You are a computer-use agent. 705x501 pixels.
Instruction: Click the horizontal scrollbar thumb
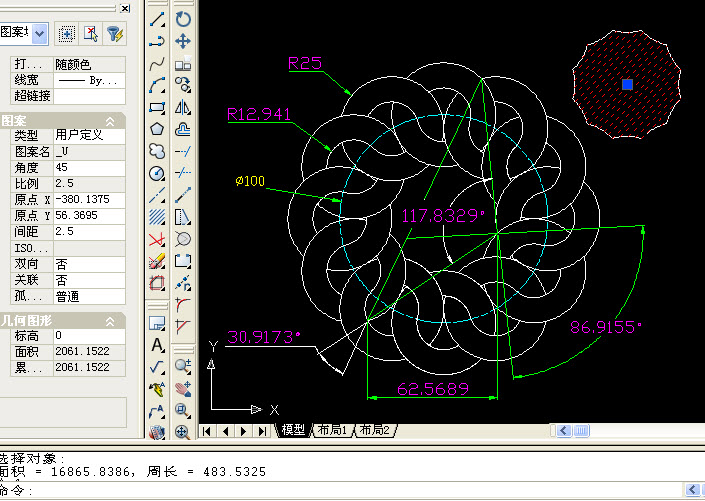pos(581,431)
